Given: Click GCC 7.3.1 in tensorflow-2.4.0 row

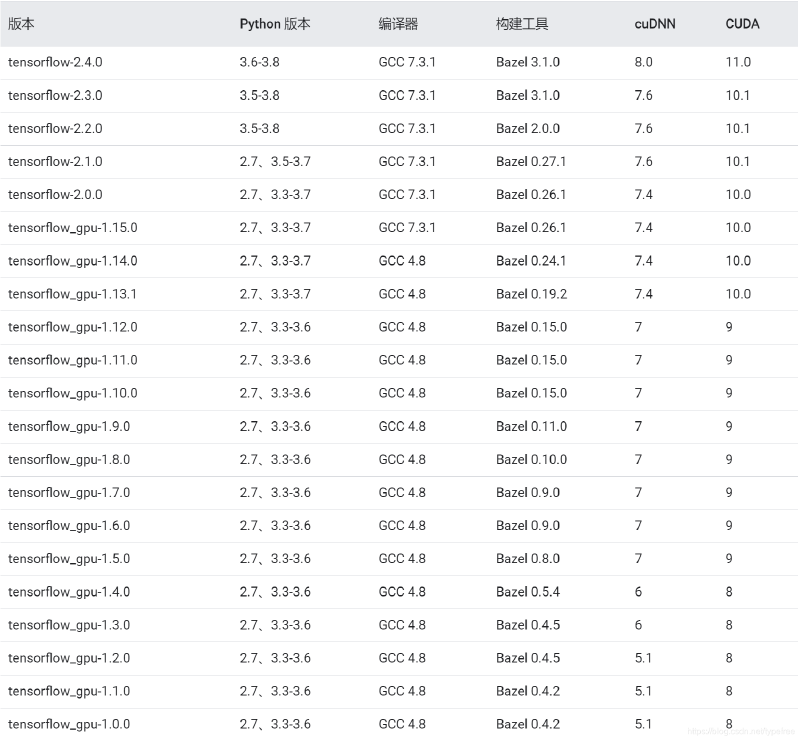Looking at the screenshot, I should pos(407,62).
